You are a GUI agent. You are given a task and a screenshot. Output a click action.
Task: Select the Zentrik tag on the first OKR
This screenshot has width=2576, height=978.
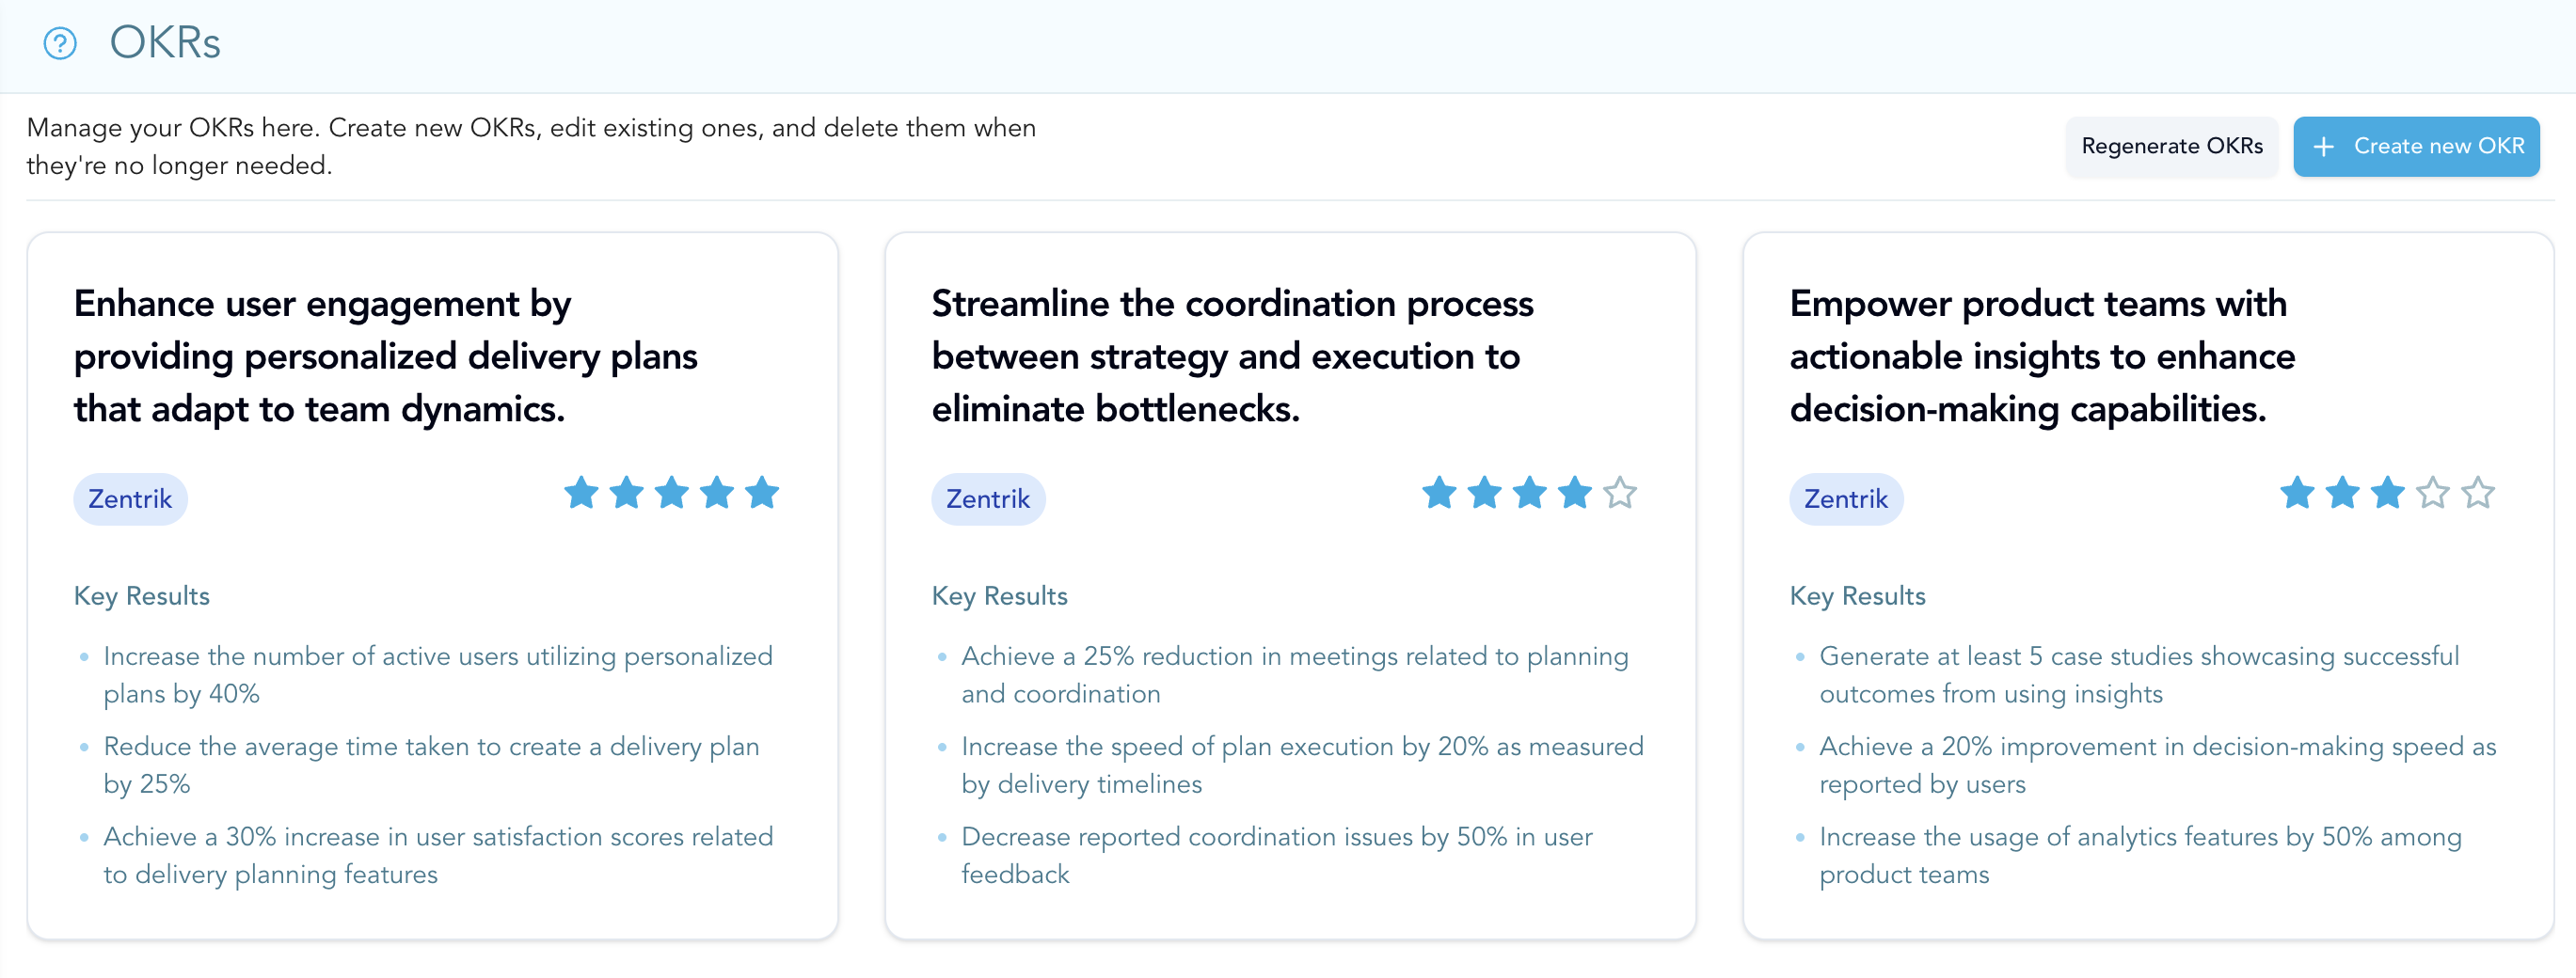(x=129, y=498)
